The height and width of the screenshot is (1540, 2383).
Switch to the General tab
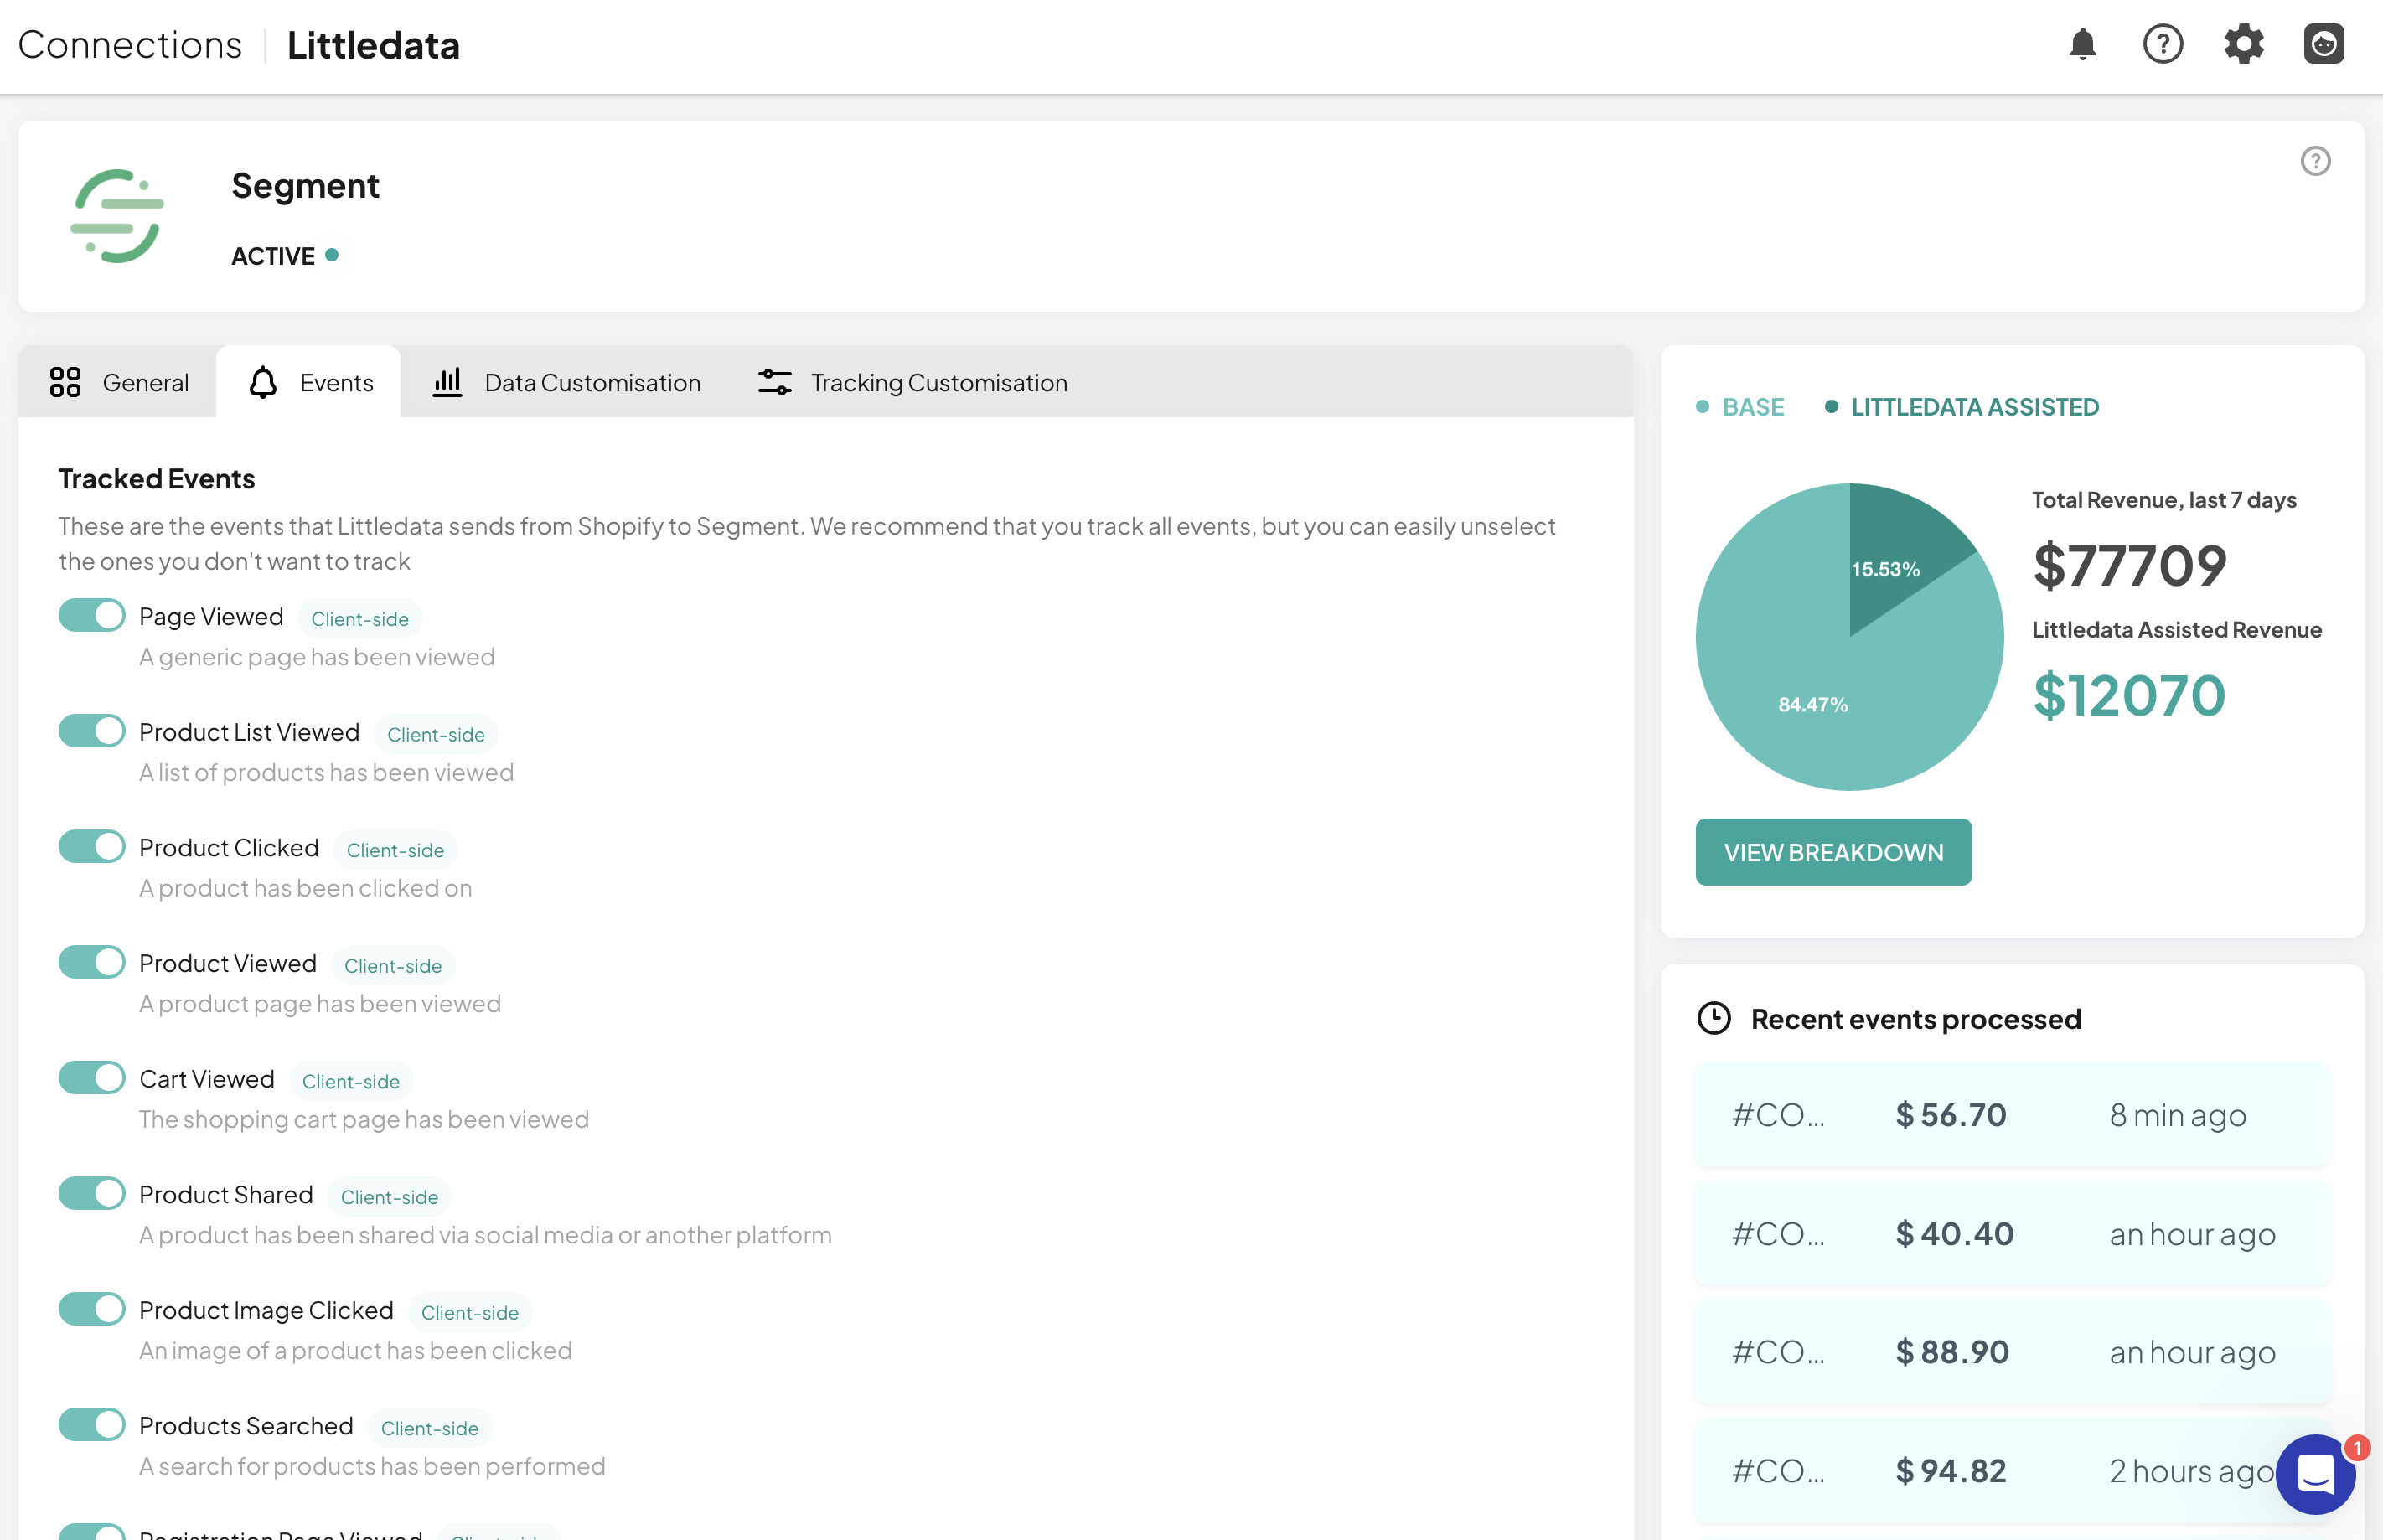click(x=118, y=382)
